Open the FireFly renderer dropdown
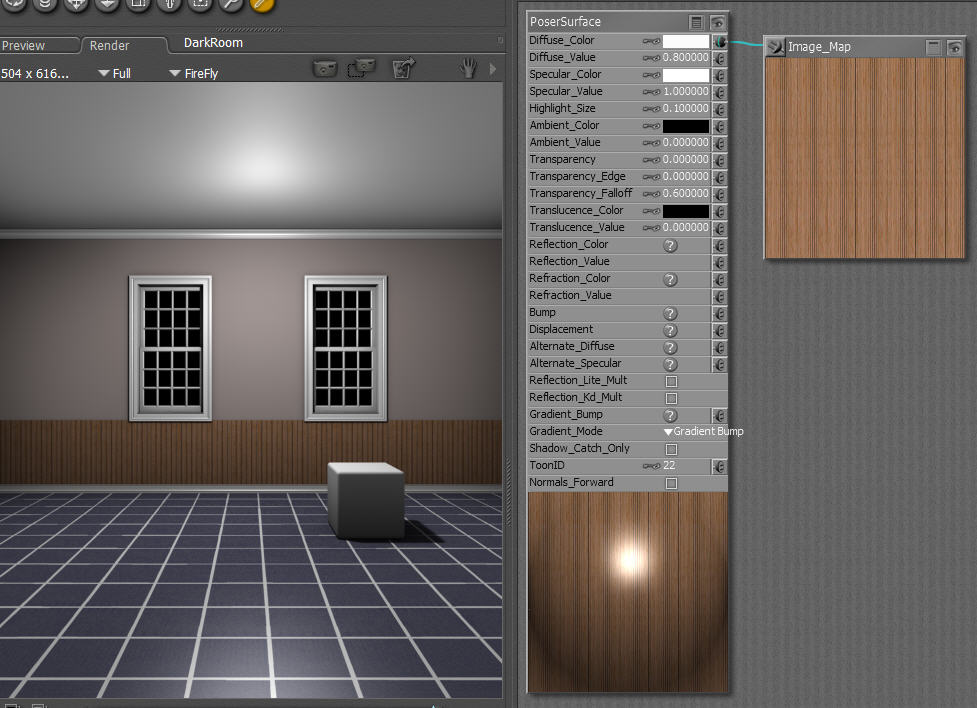977x708 pixels. tap(194, 74)
